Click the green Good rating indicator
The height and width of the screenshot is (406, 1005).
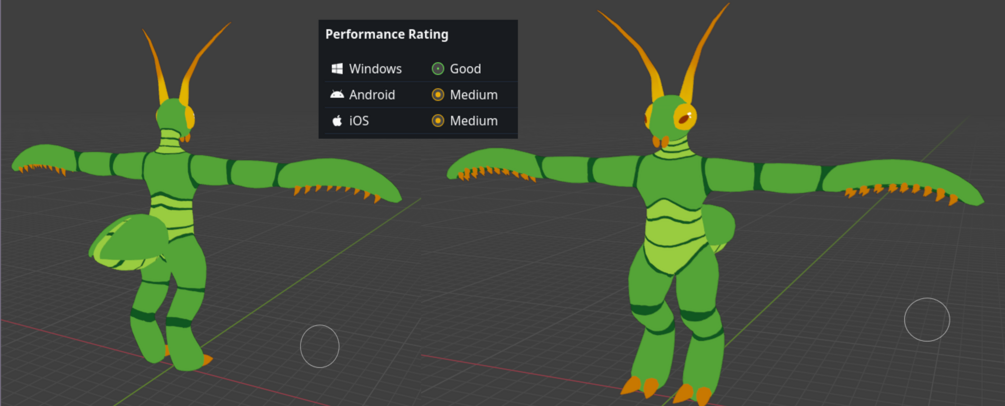438,69
